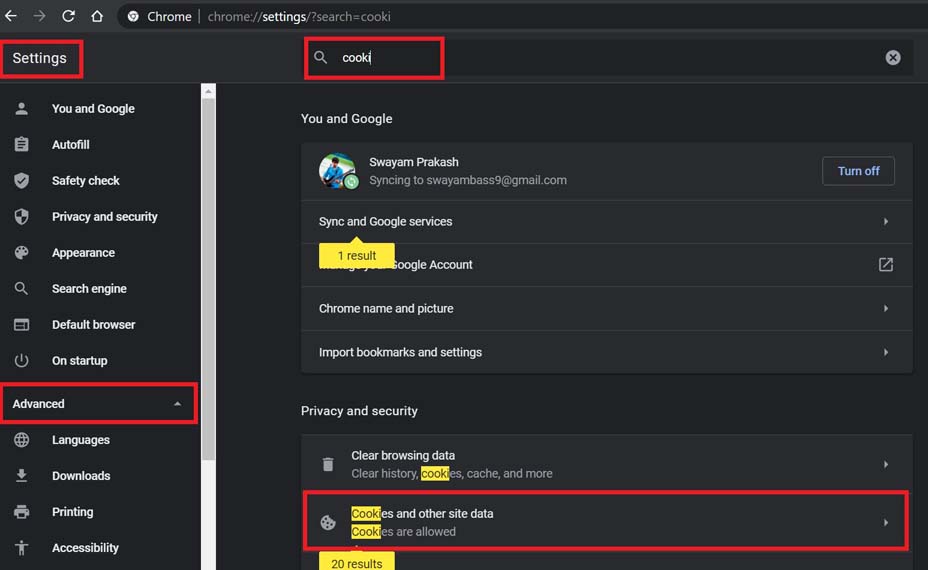Open Chrome name and picture row

(607, 308)
